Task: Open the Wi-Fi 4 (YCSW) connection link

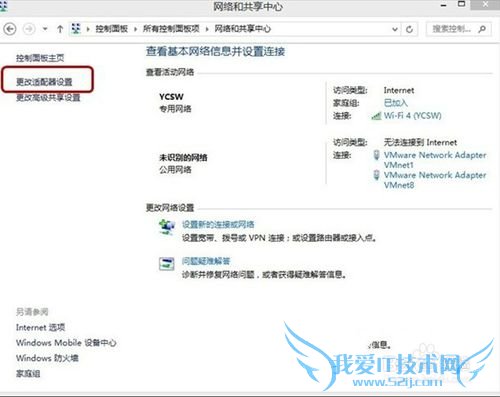Action: tap(413, 116)
